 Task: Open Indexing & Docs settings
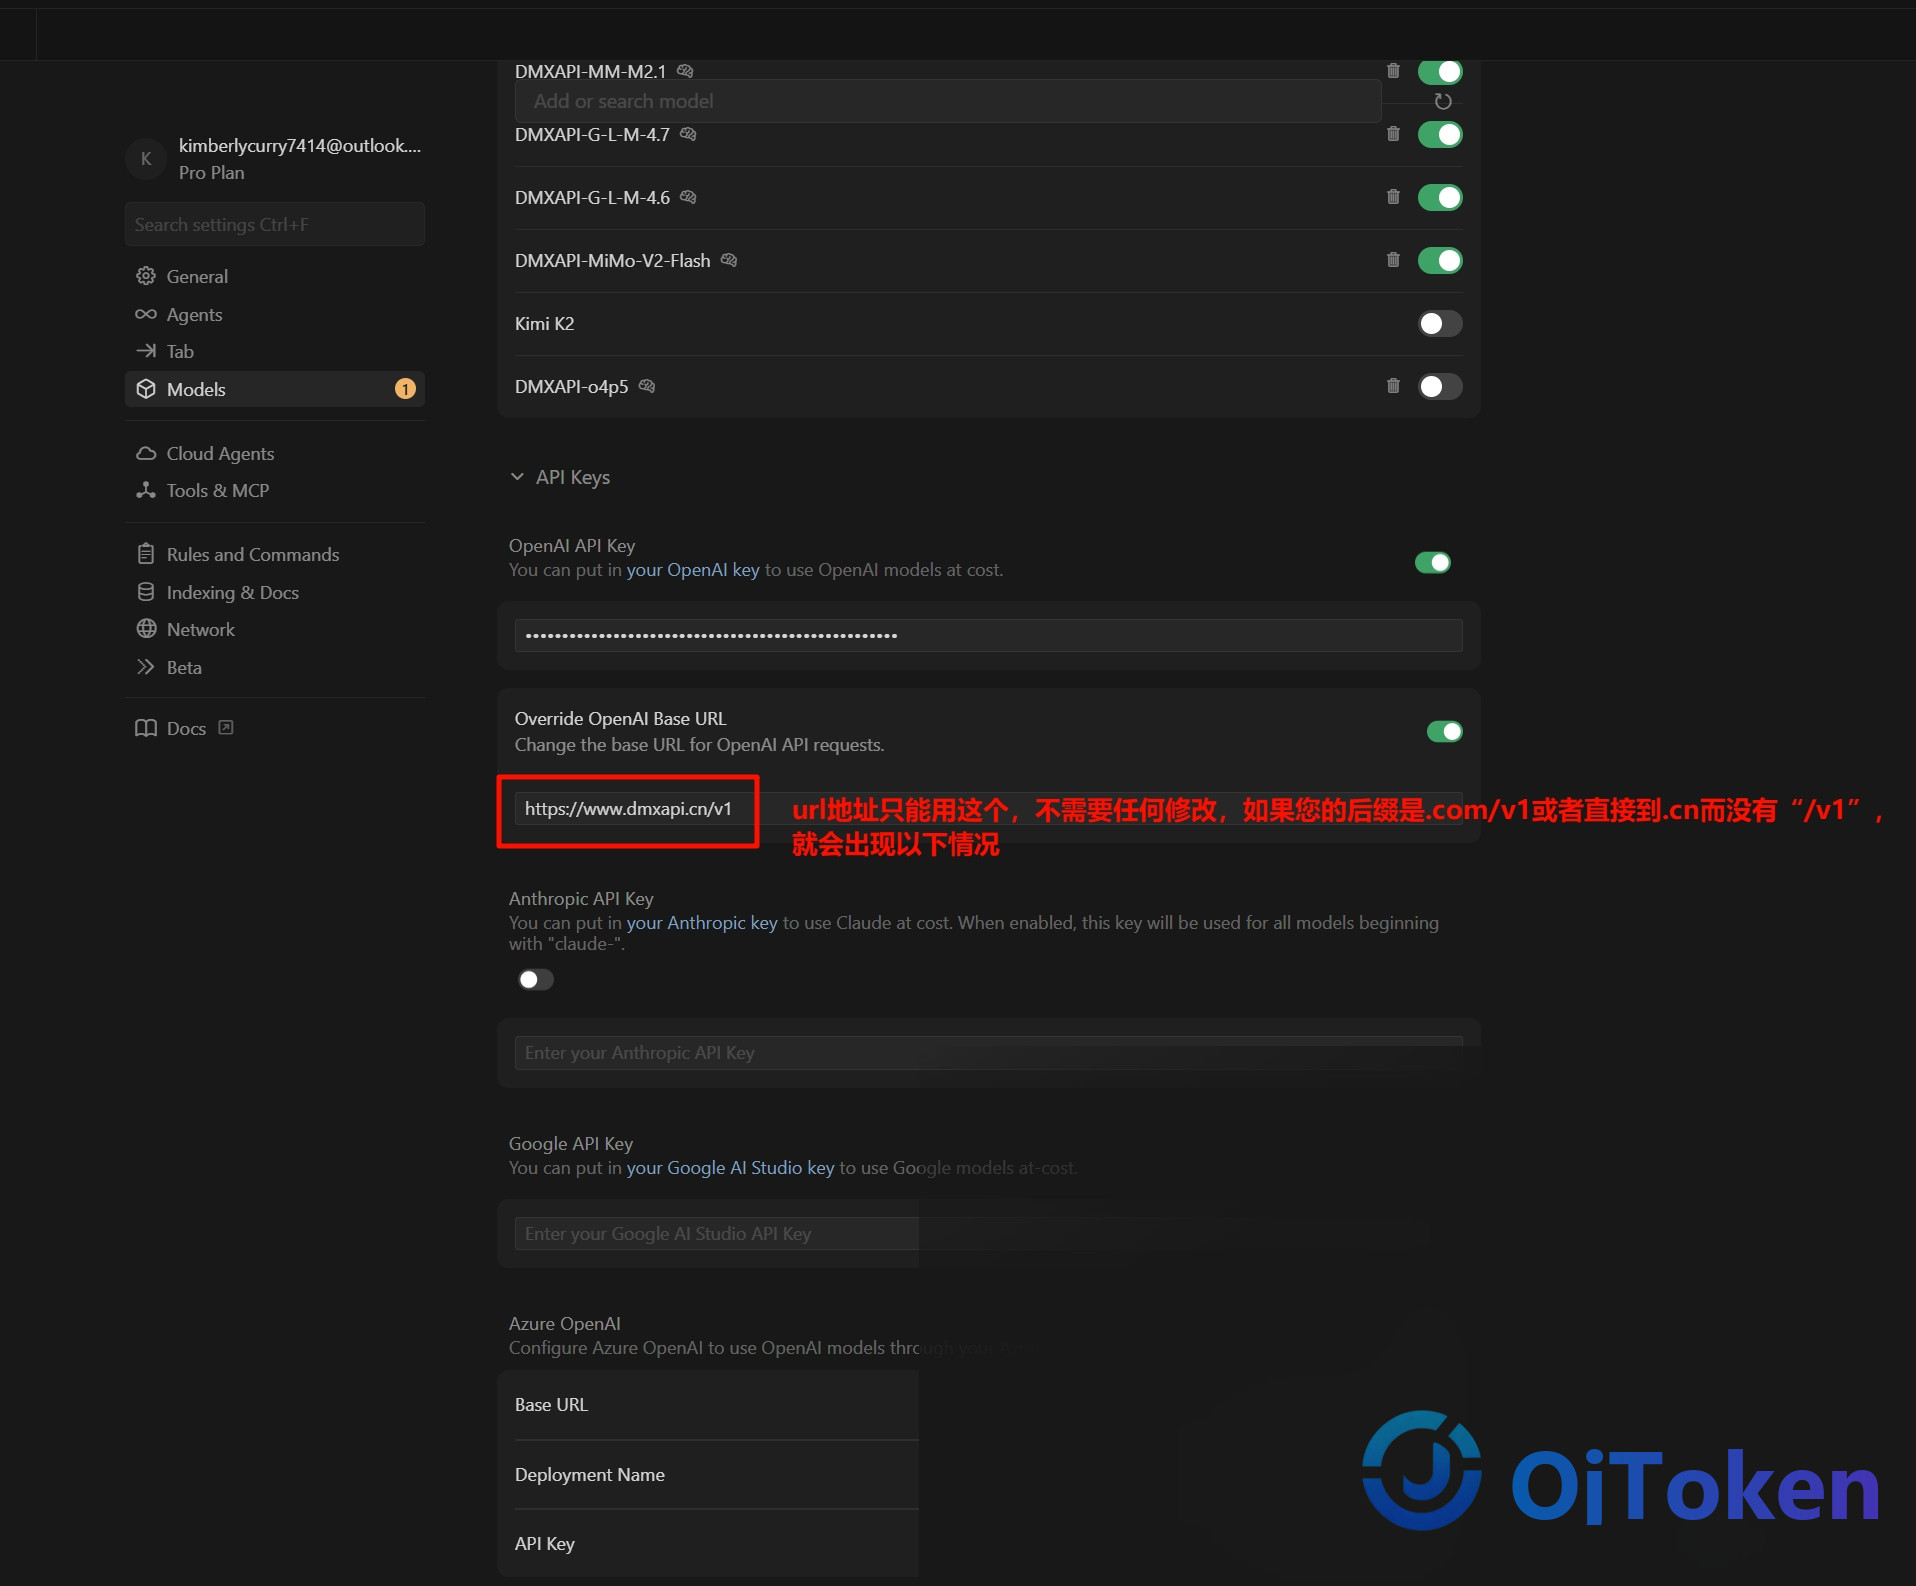[275, 592]
